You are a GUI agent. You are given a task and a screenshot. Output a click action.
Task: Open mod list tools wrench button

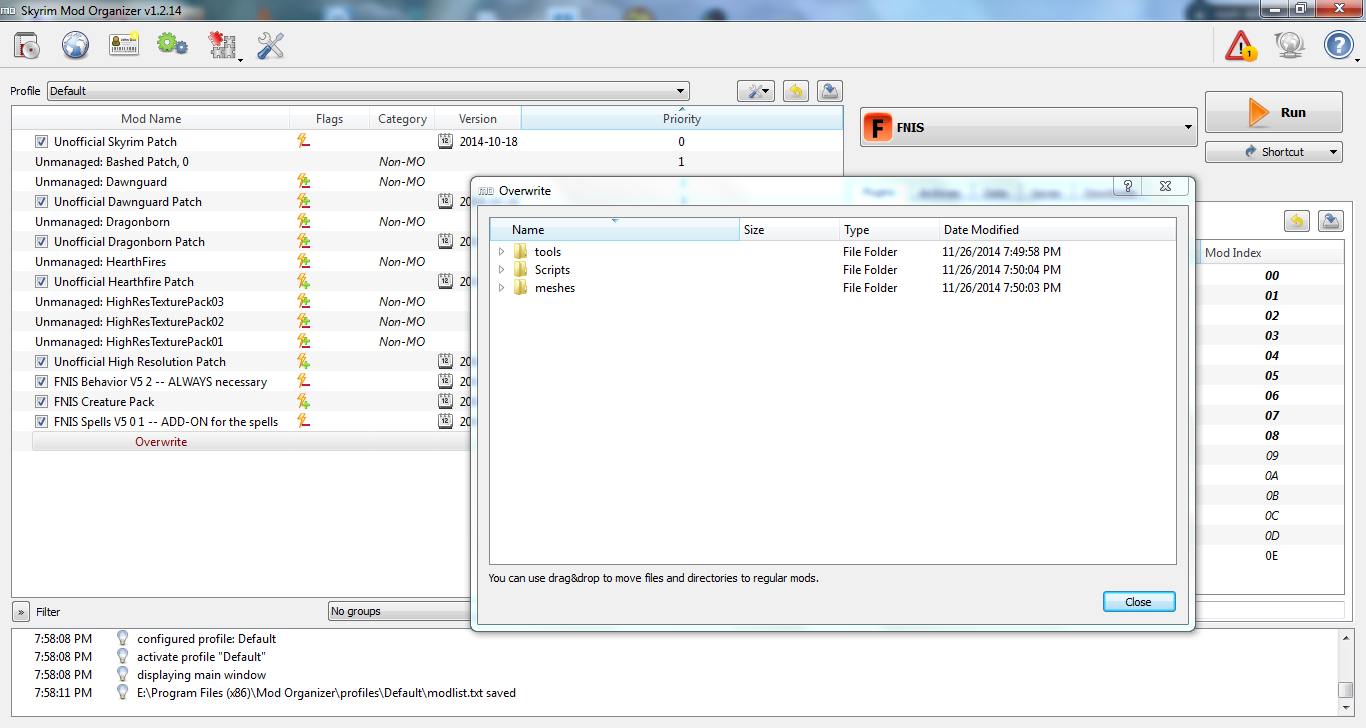pyautogui.click(x=756, y=91)
